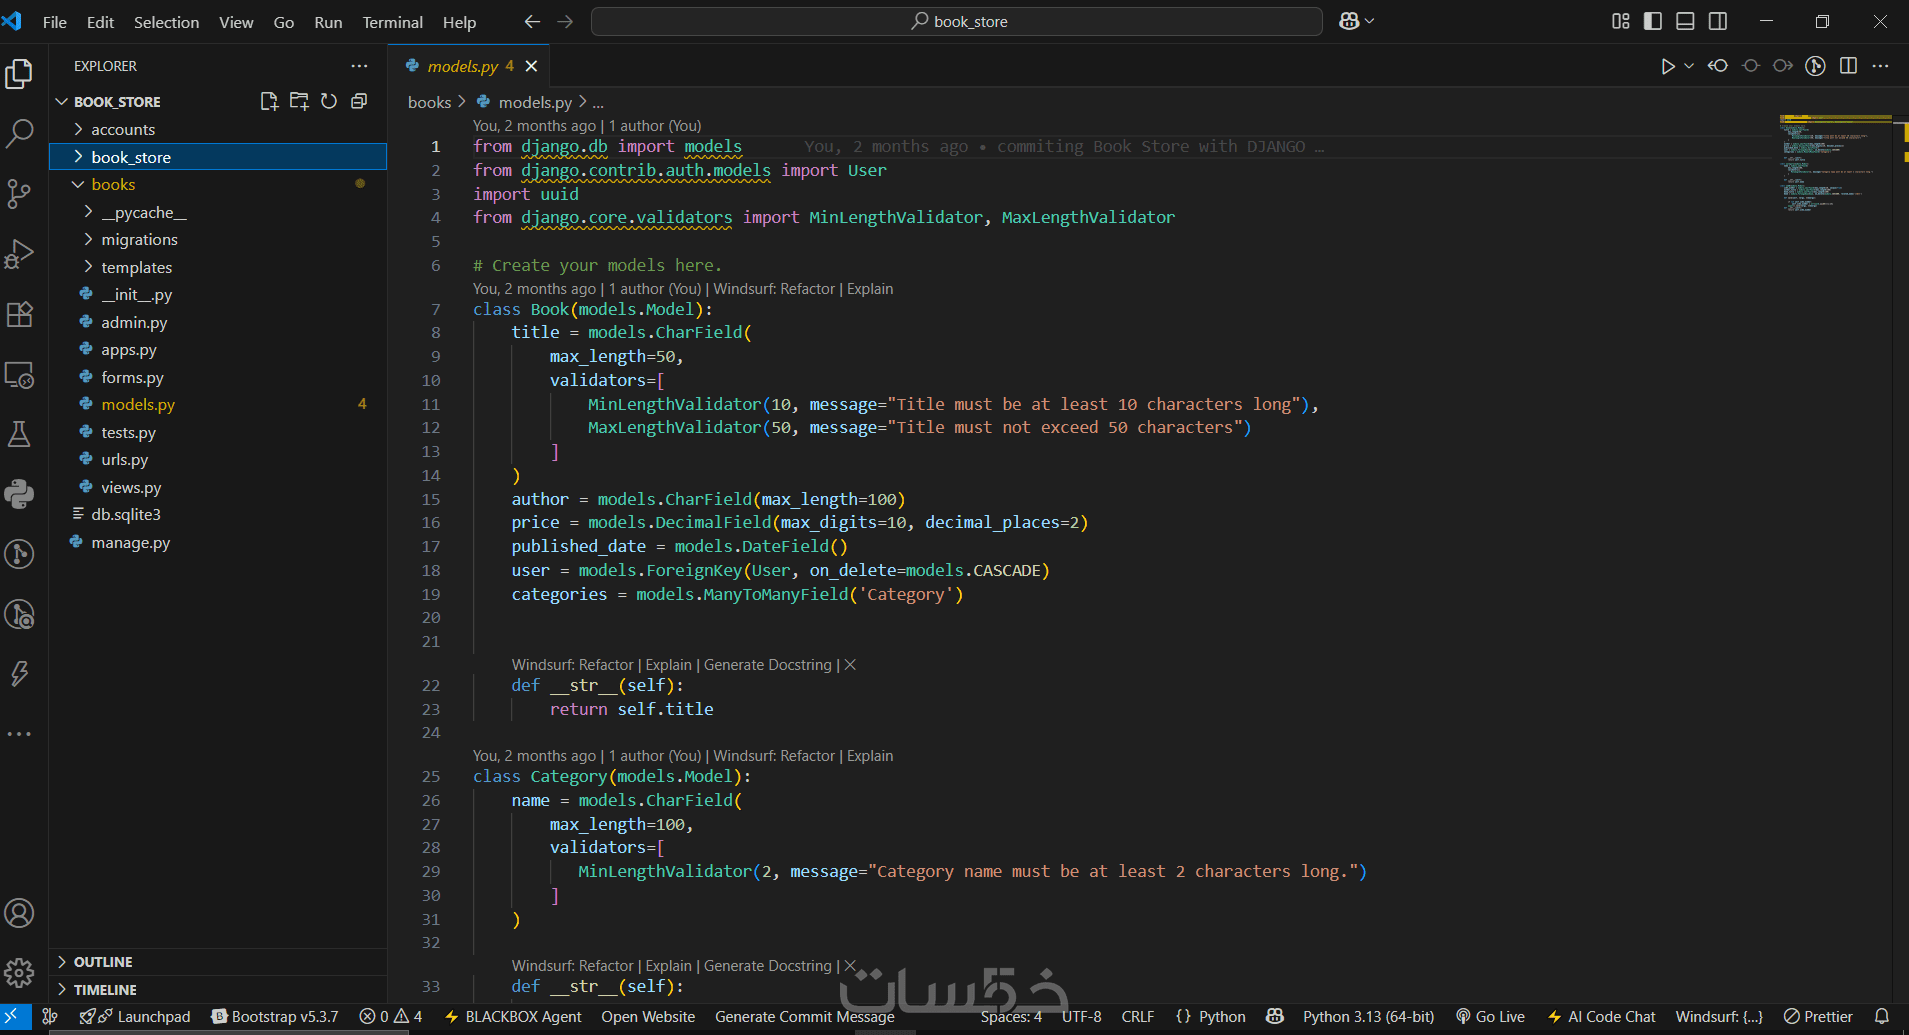This screenshot has height=1035, width=1909.
Task: Open the run button dropdown arrow
Action: click(x=1689, y=66)
